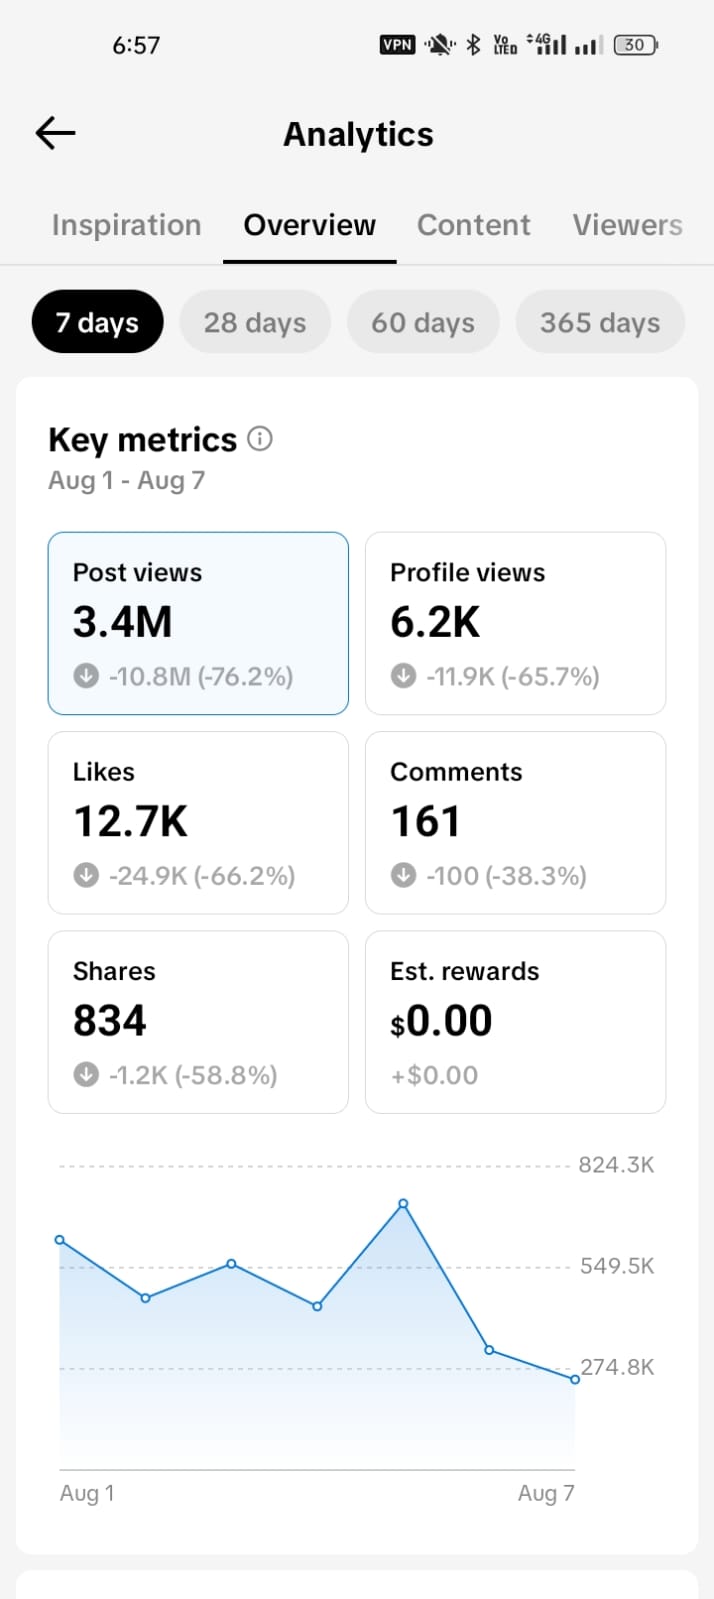Switch range to 60 days

click(x=423, y=322)
